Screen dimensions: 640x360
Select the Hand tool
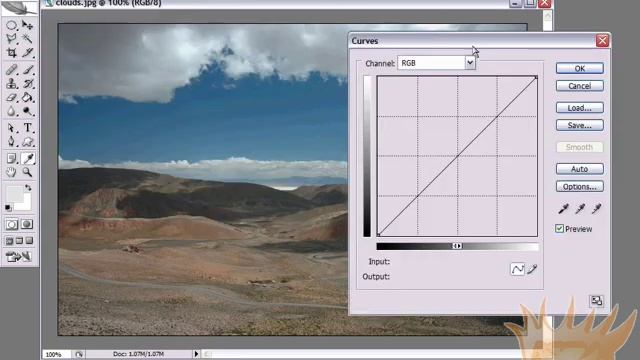(x=11, y=172)
